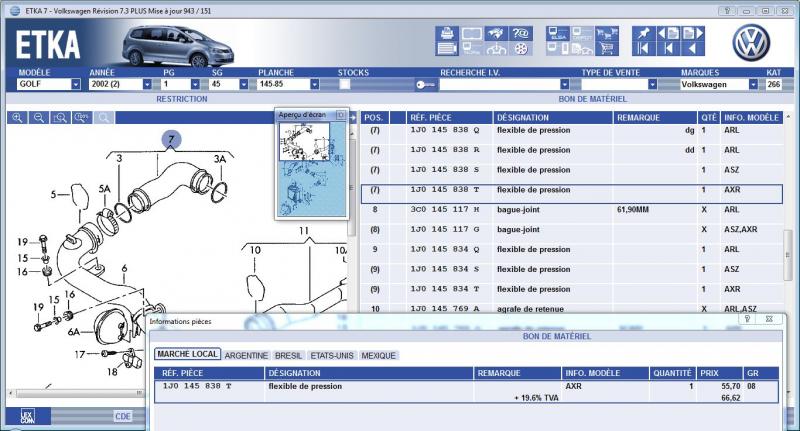
Task: Click the screen preview thumbnail
Action: point(312,169)
